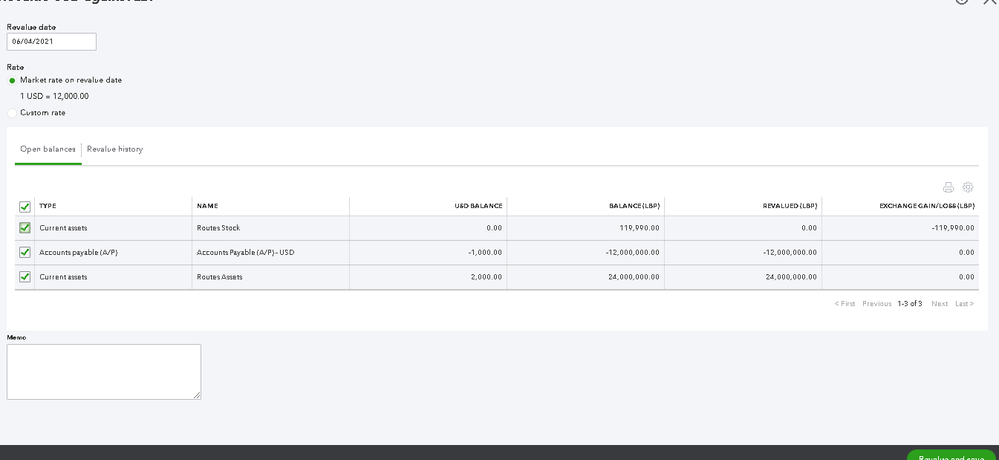Open the Open balances tab

tap(48, 149)
